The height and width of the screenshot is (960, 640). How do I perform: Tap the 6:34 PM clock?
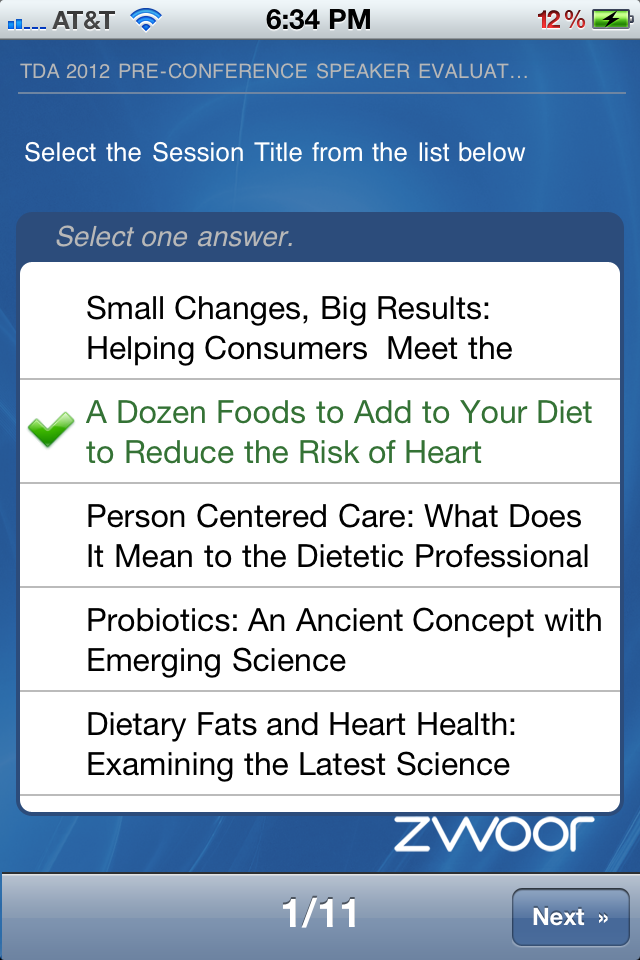tap(318, 19)
